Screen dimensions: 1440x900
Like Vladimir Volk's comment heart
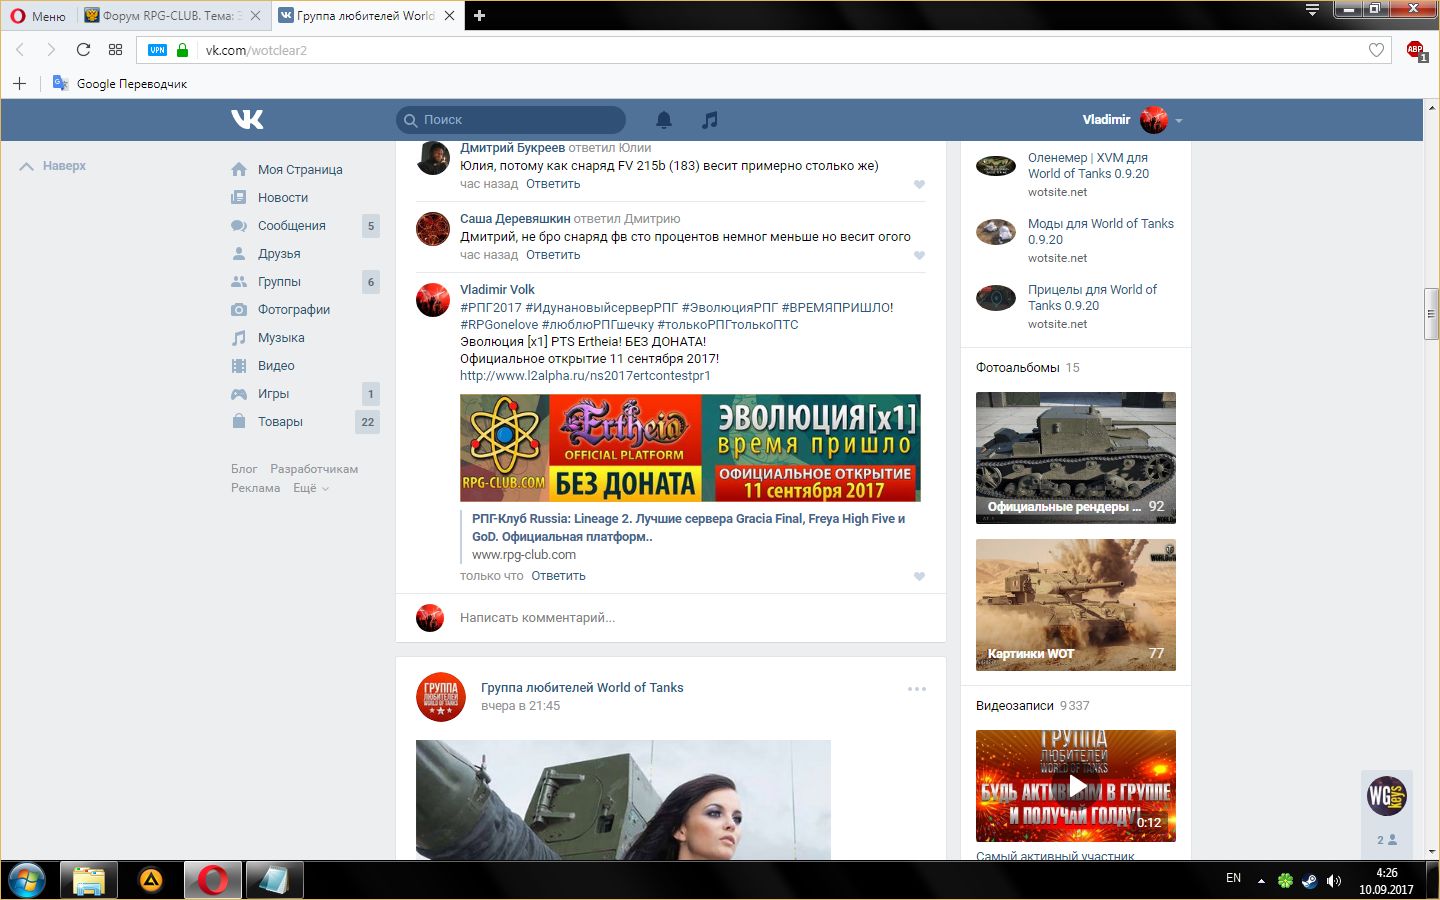(x=919, y=576)
